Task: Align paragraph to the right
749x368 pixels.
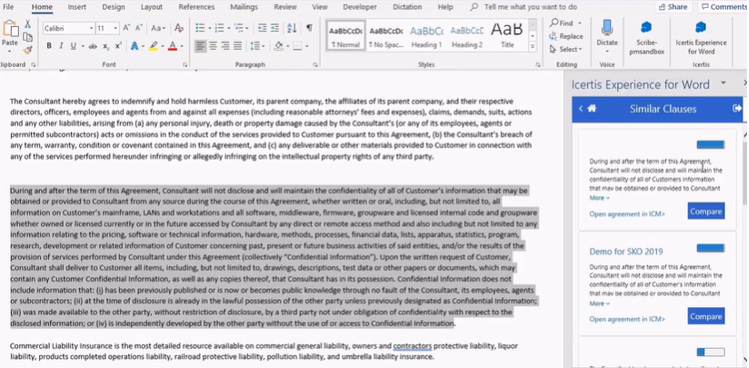Action: (x=225, y=46)
